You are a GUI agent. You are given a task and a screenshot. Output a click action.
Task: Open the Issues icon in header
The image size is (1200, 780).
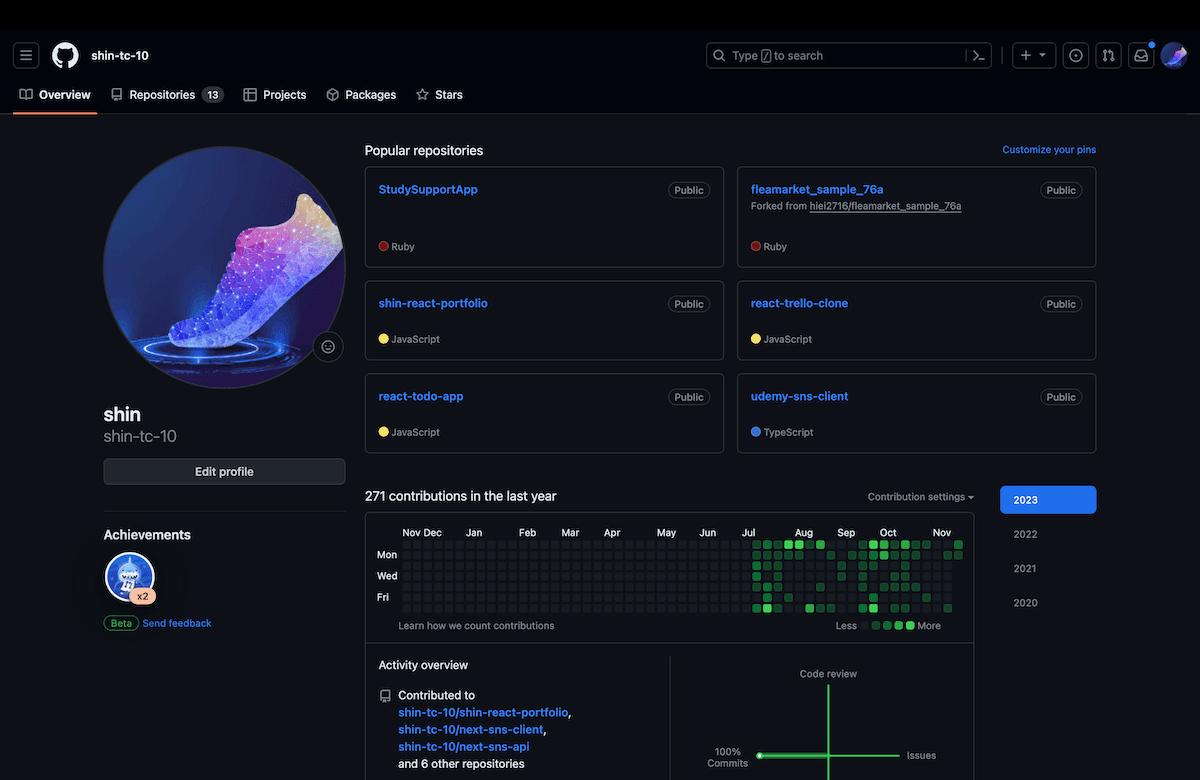(x=1076, y=56)
